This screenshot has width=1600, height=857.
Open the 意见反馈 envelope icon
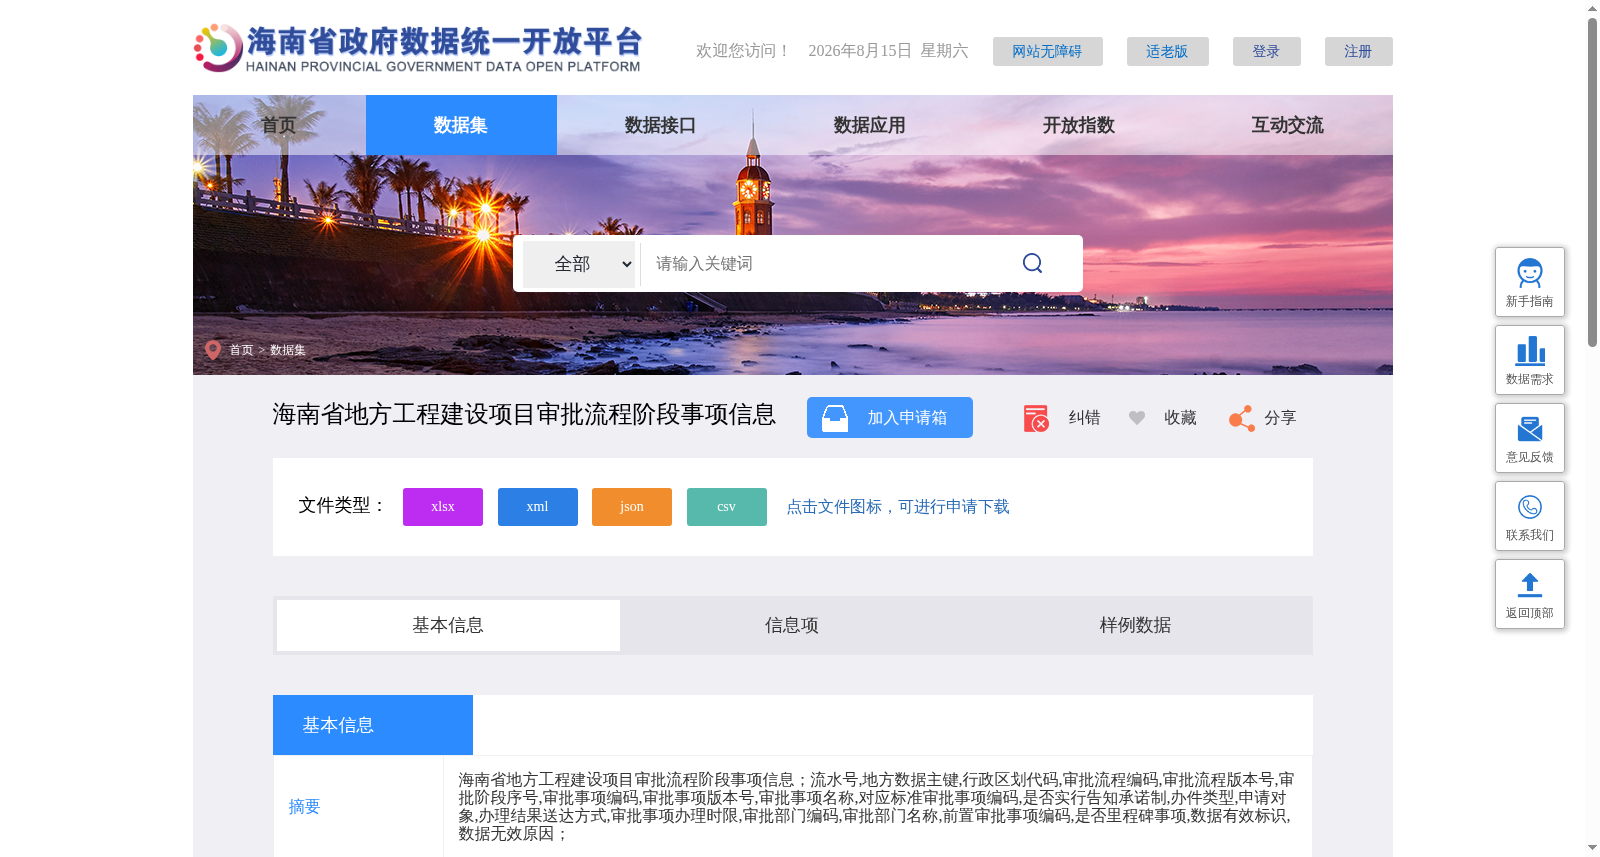click(1530, 429)
